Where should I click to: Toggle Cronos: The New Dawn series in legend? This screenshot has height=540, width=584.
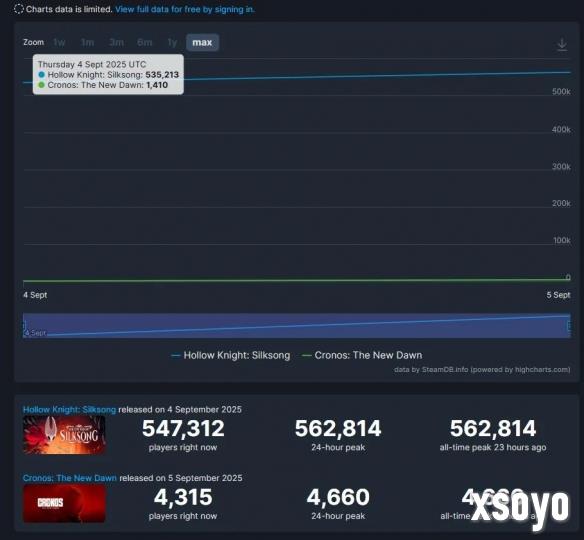pos(362,355)
